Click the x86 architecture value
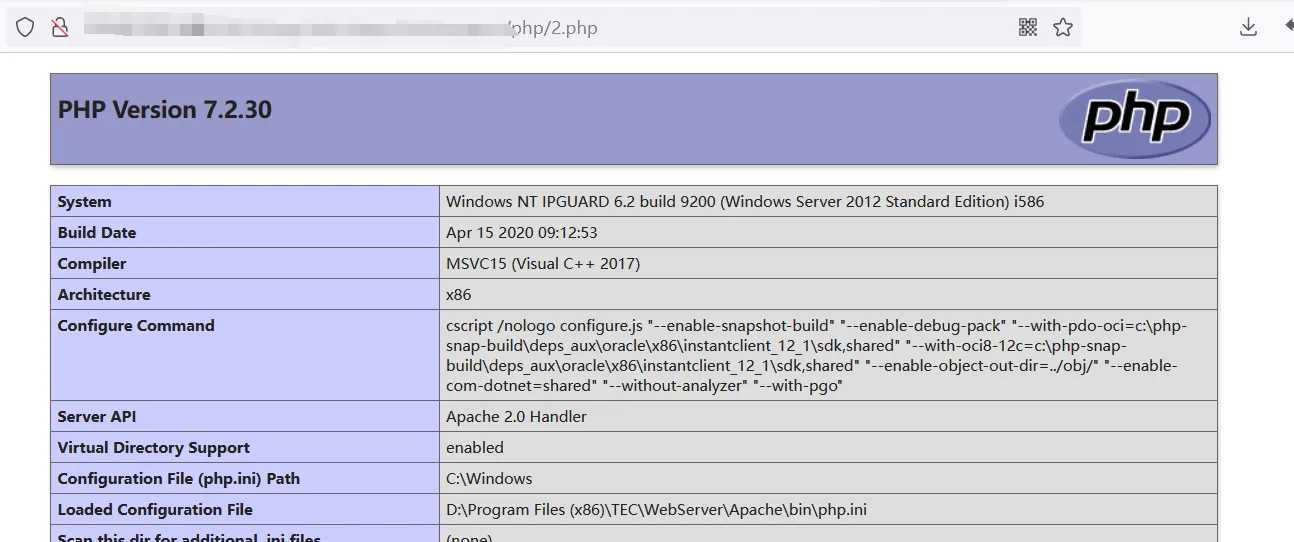 pos(459,294)
